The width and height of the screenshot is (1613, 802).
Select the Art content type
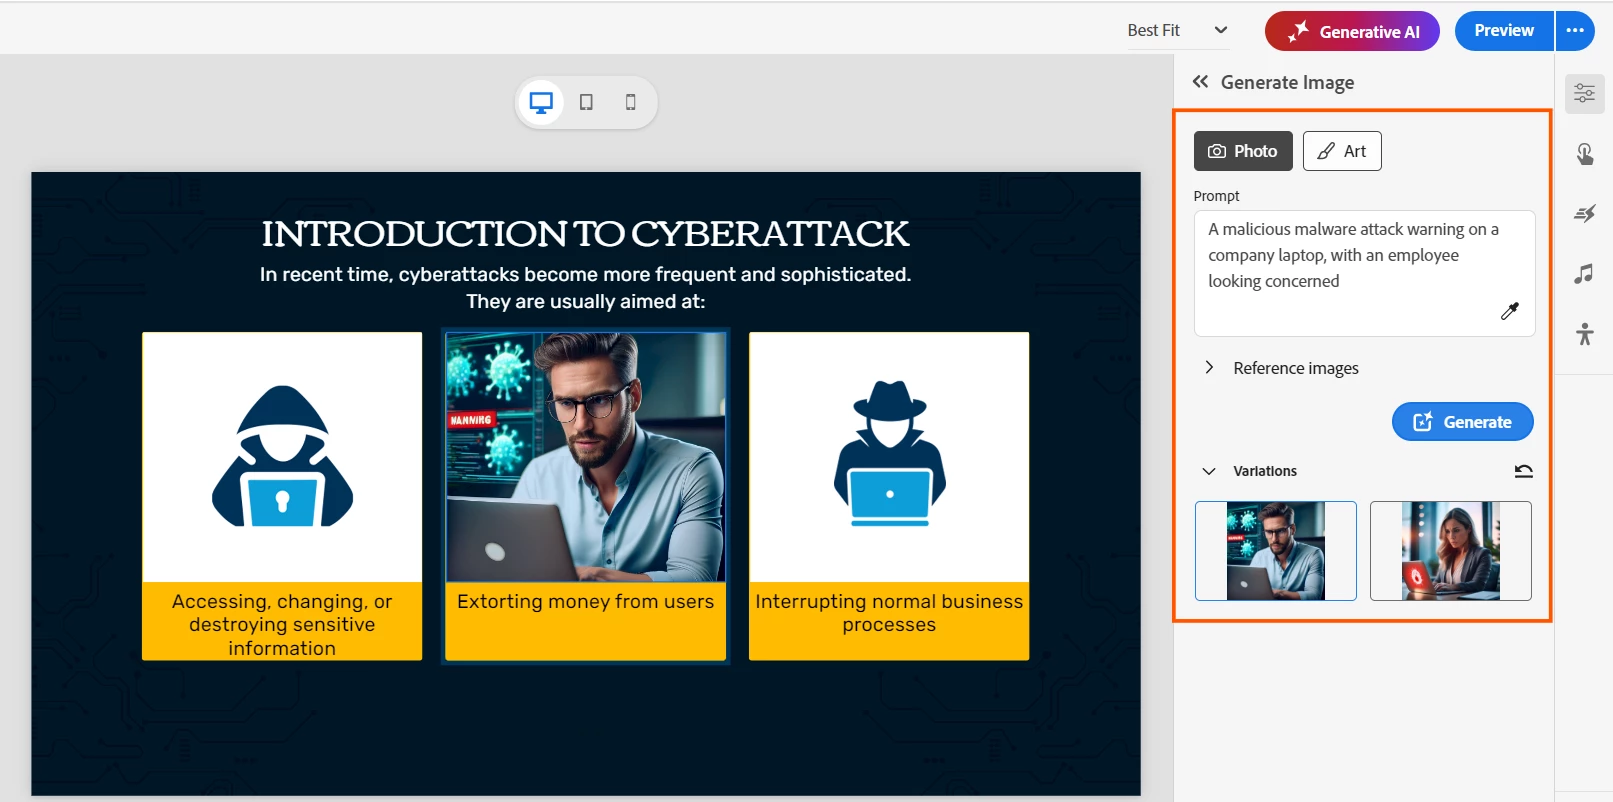pyautogui.click(x=1342, y=151)
